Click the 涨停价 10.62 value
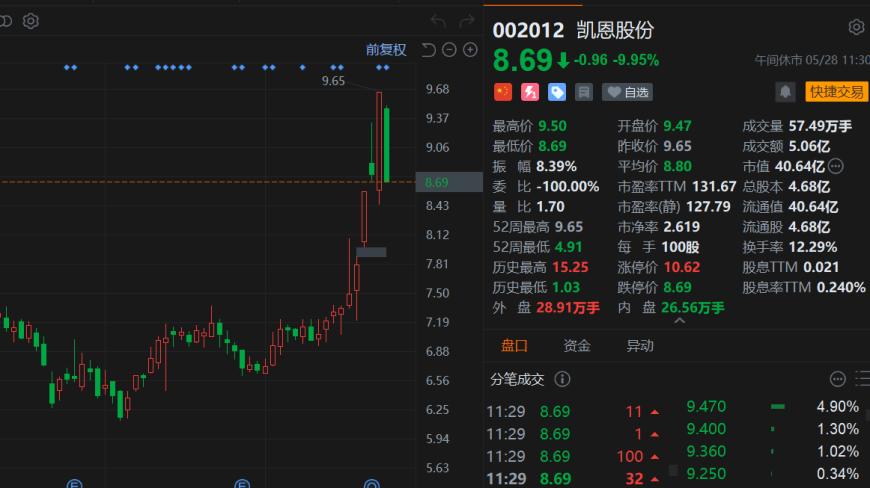 (682, 267)
